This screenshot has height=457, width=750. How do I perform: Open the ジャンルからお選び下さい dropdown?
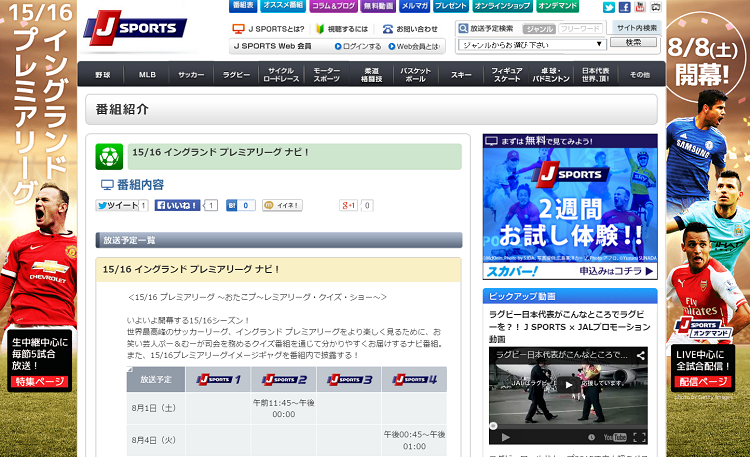click(531, 45)
